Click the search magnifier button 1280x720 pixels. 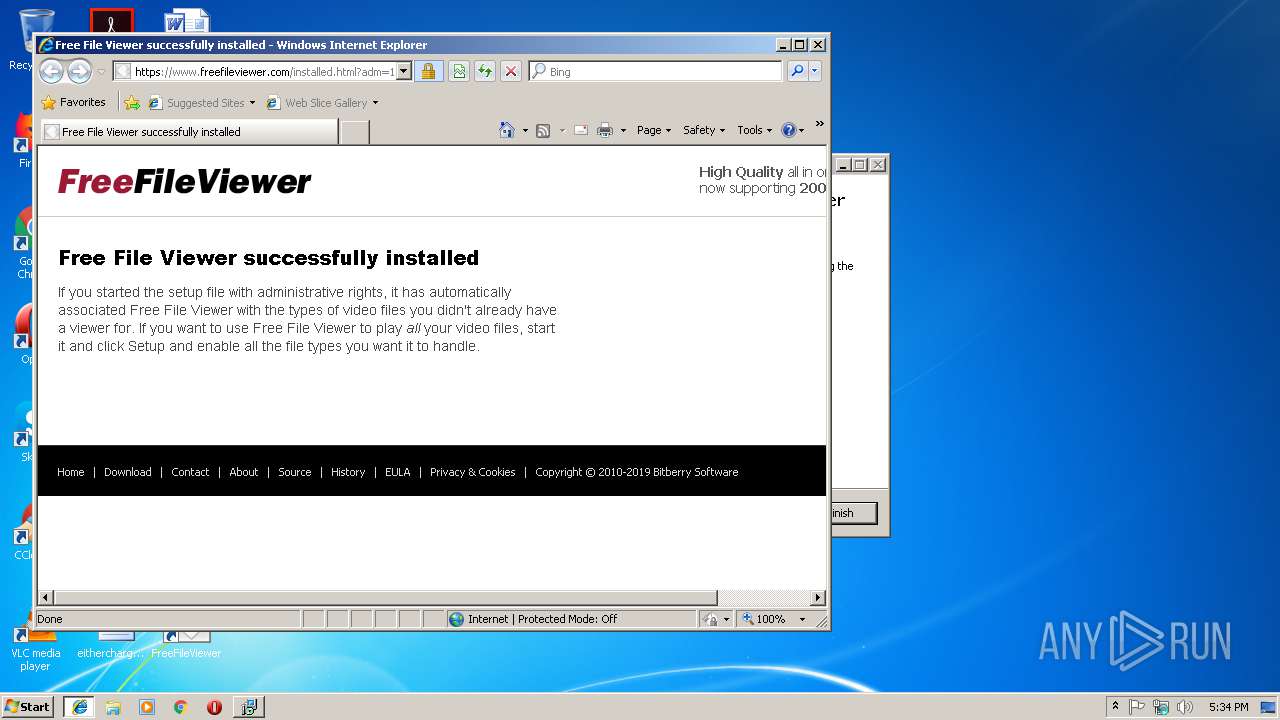tap(797, 71)
